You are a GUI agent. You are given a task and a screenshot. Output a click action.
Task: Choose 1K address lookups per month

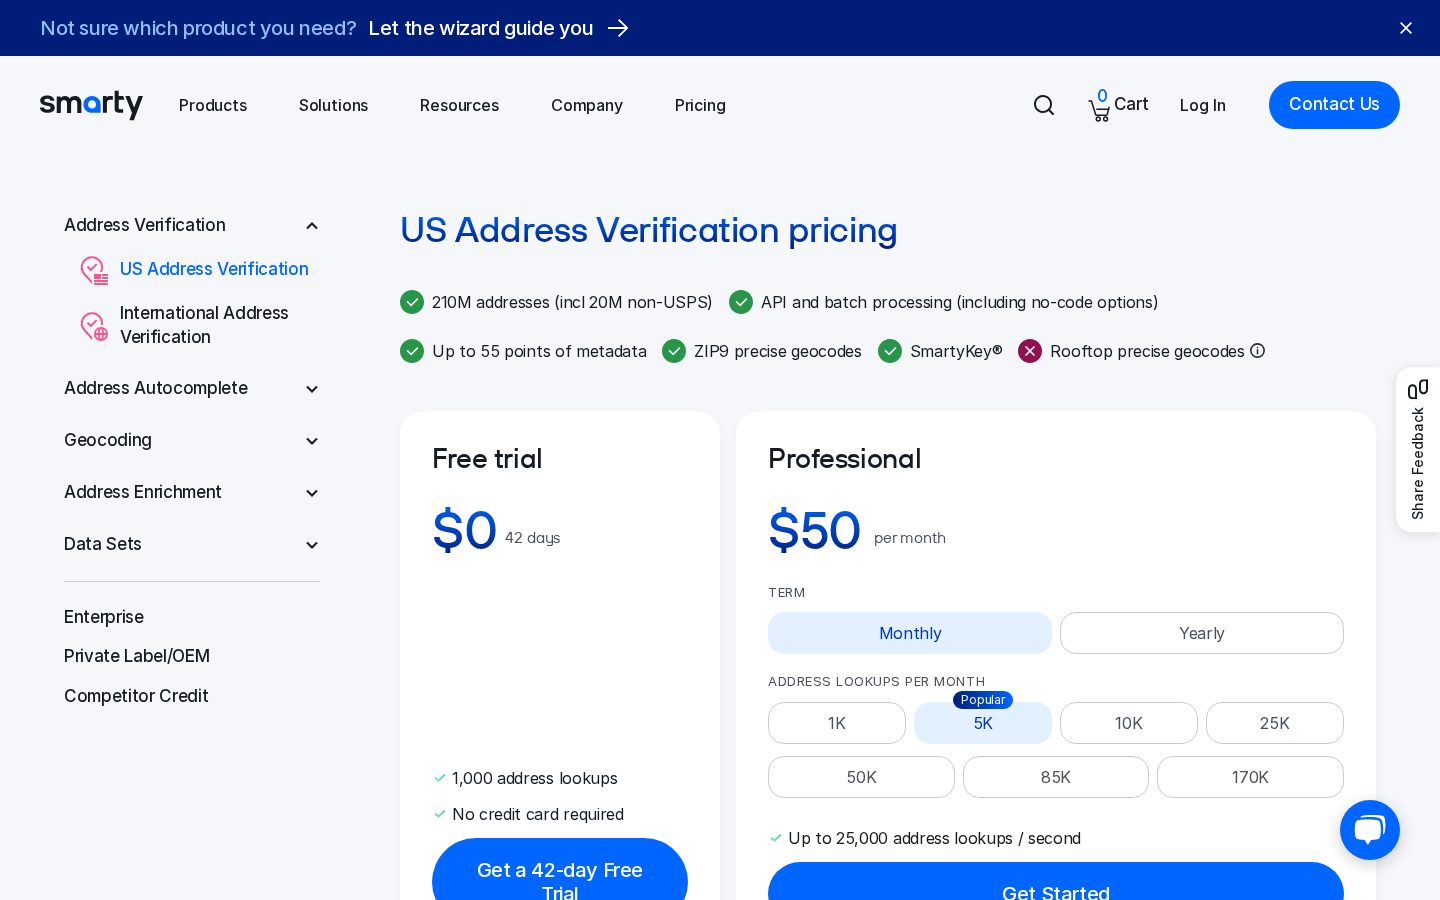(x=837, y=723)
